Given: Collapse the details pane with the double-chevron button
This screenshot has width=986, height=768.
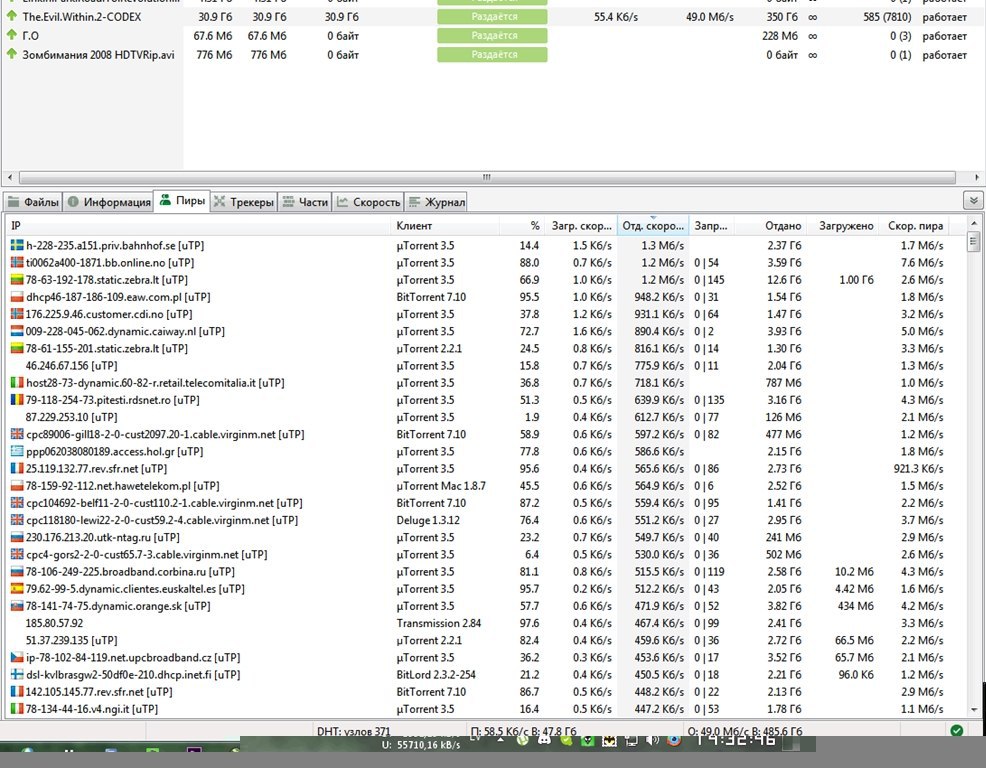Looking at the screenshot, I should [x=973, y=201].
